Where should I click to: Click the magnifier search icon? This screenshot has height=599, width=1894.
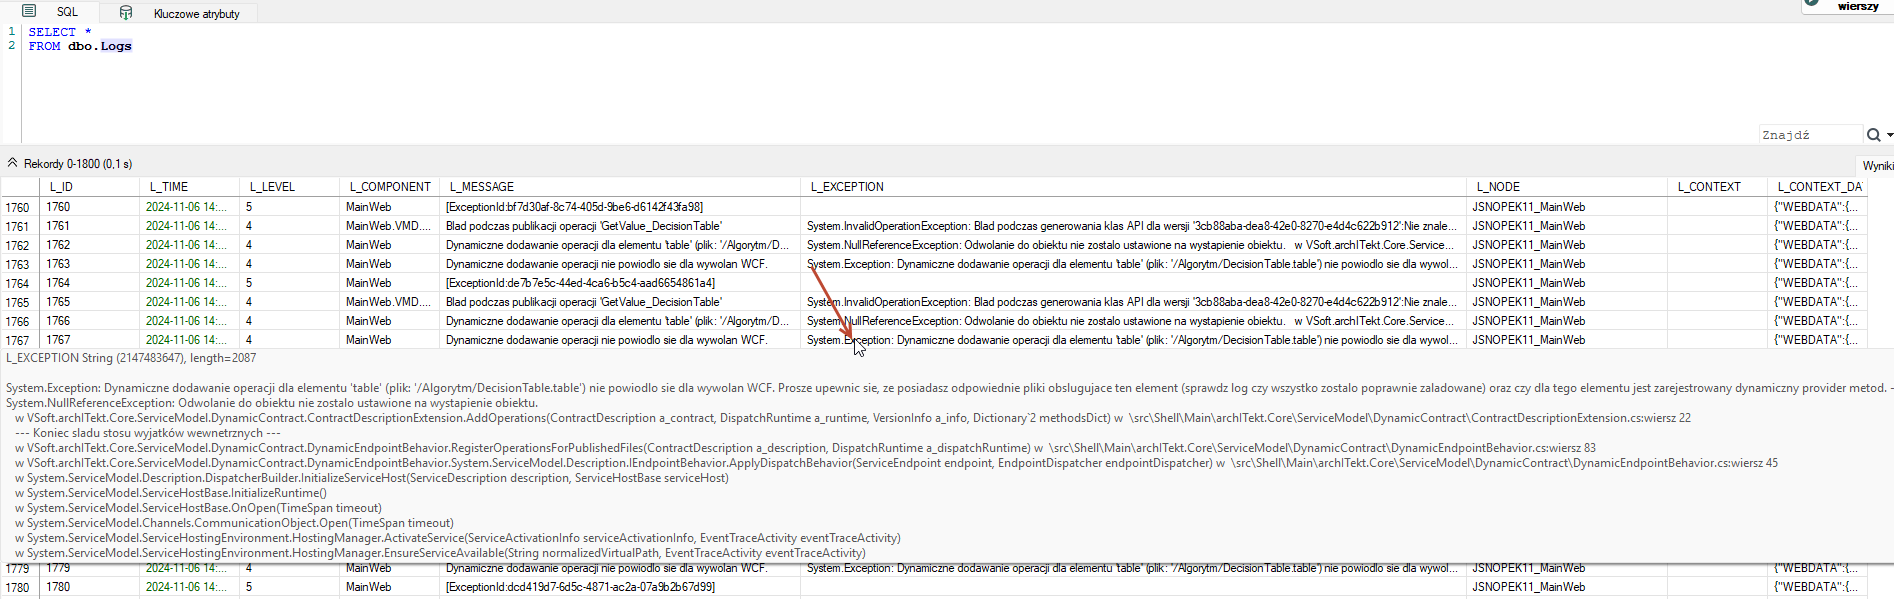point(1873,135)
